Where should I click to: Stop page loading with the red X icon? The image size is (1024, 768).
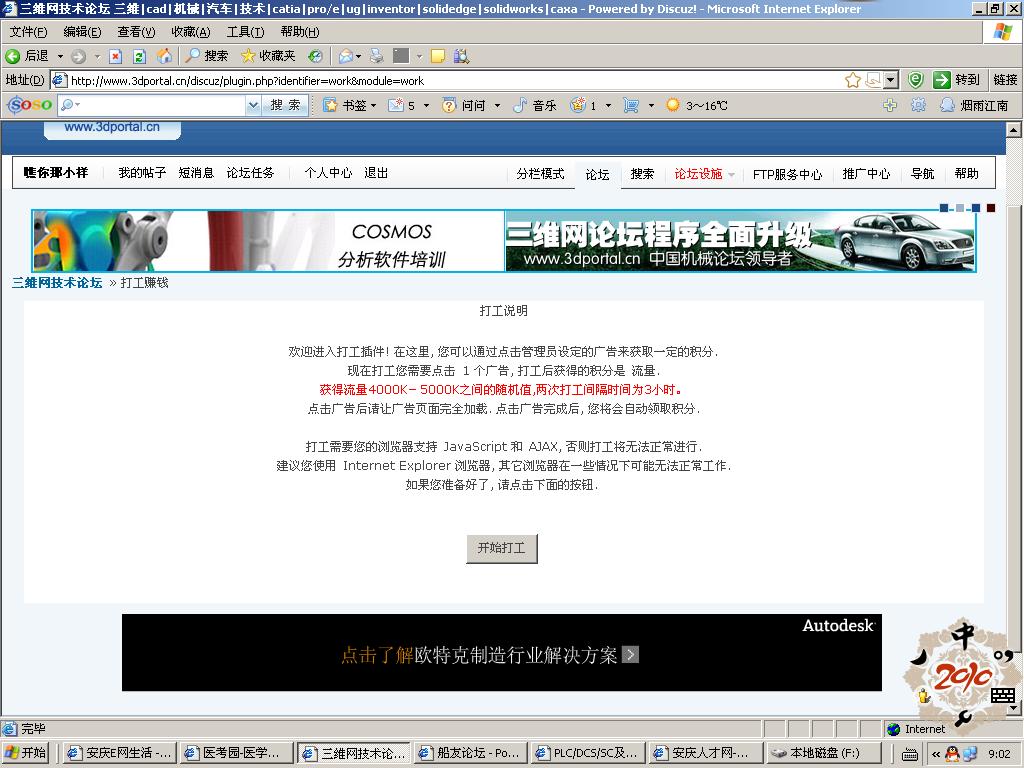pyautogui.click(x=115, y=56)
